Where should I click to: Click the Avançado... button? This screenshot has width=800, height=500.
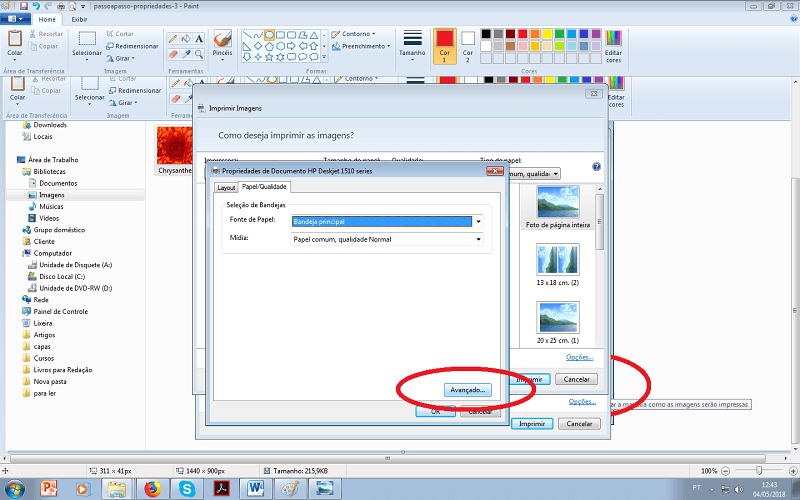click(x=465, y=389)
